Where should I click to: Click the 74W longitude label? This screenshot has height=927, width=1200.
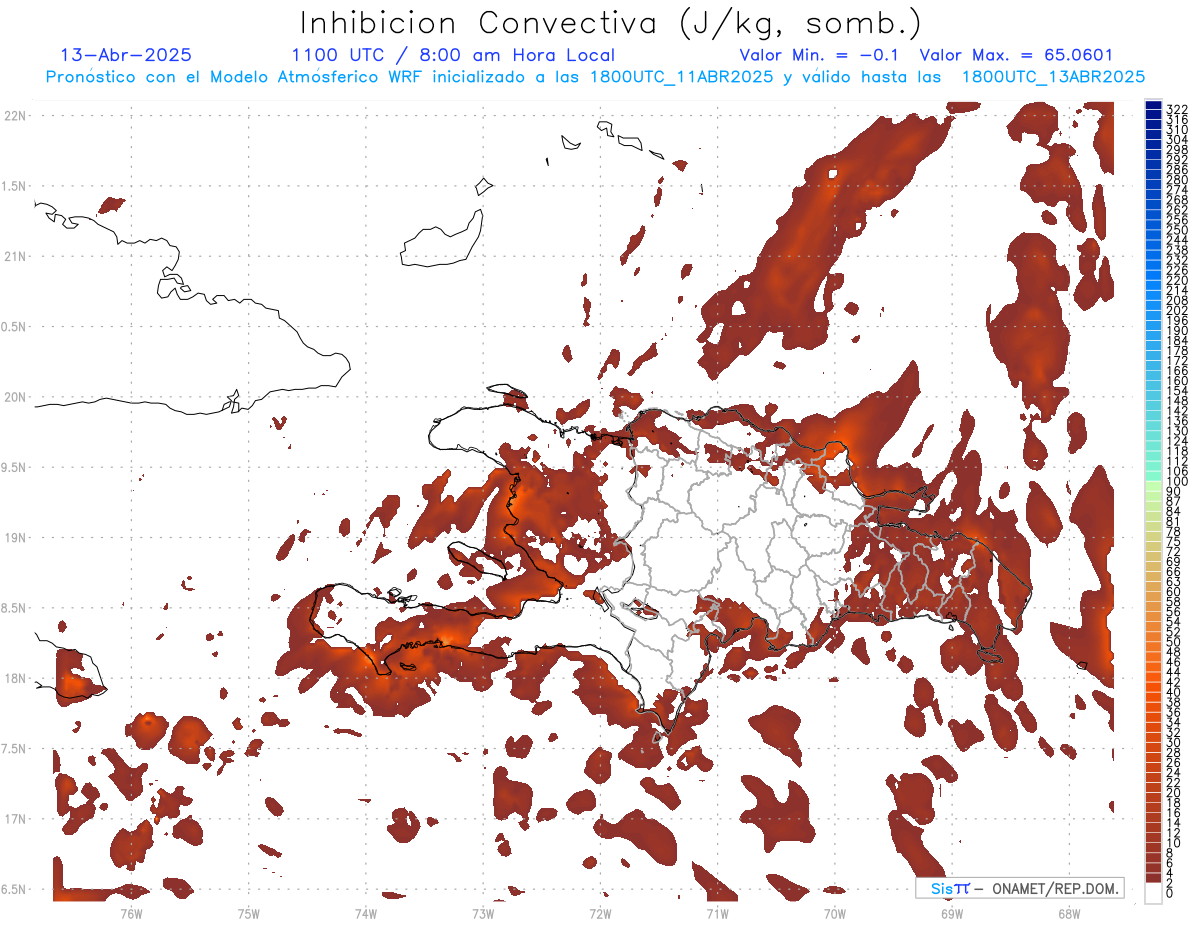pyautogui.click(x=365, y=913)
